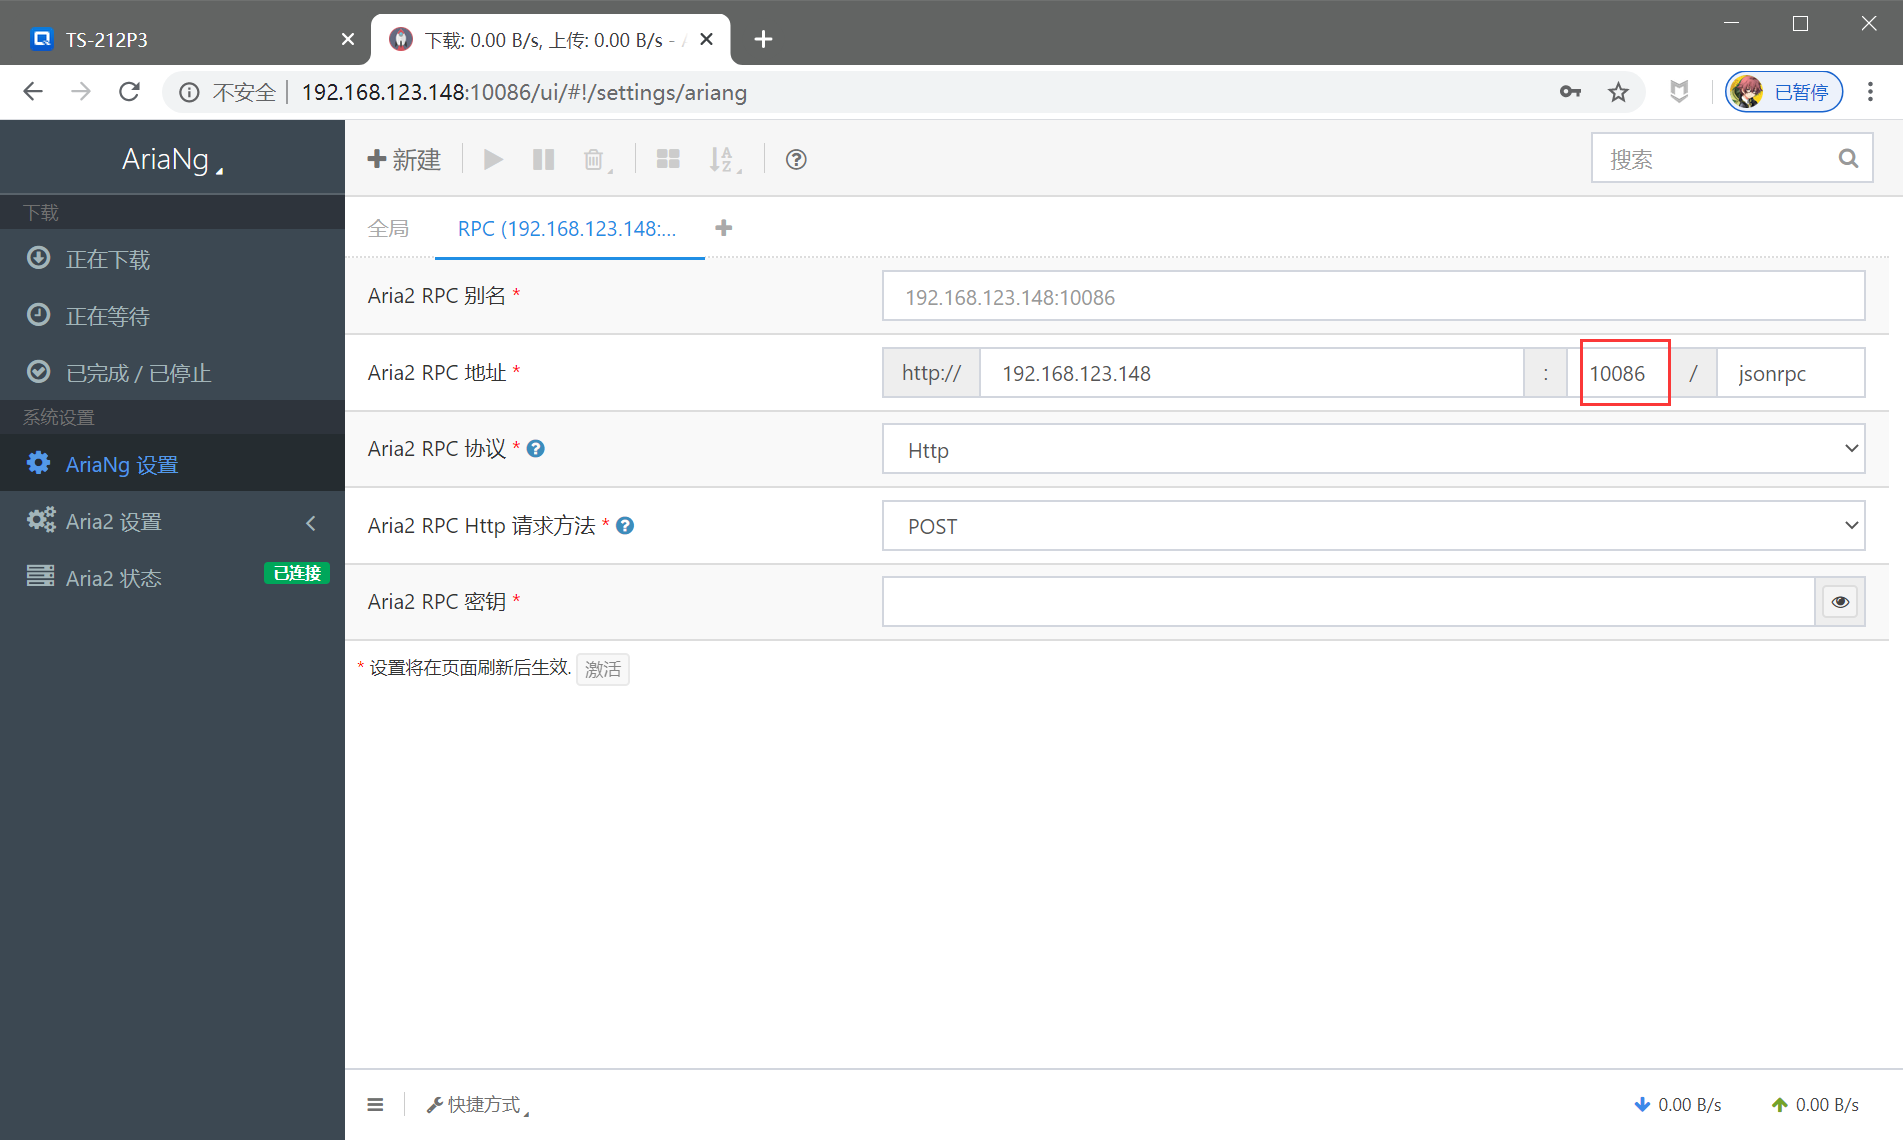This screenshot has height=1140, width=1903.
Task: Open Finished / Stopped (已完成 / 已停止) list
Action: 172,373
